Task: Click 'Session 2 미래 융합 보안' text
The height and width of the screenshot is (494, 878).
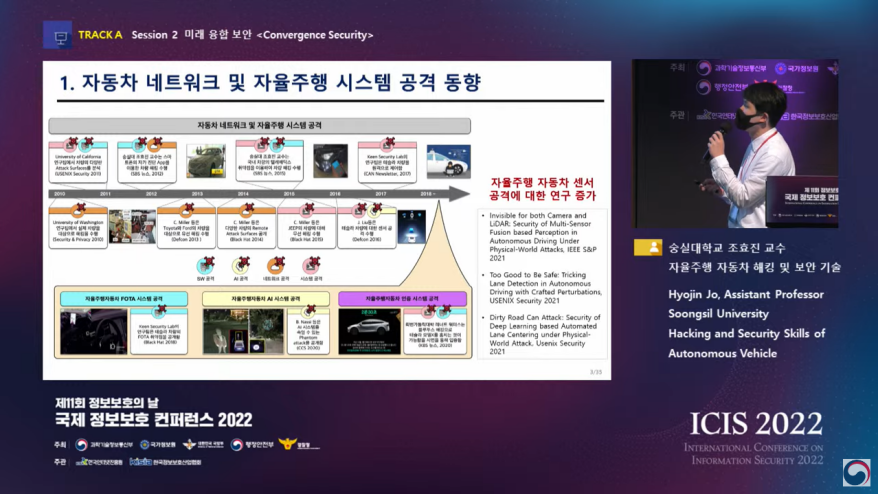Action: (192, 35)
